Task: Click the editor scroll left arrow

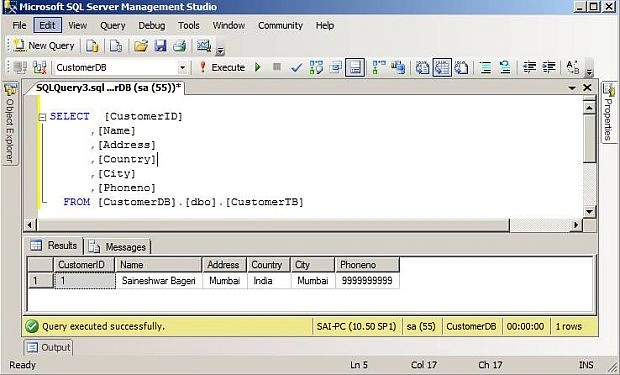Action: (x=30, y=225)
